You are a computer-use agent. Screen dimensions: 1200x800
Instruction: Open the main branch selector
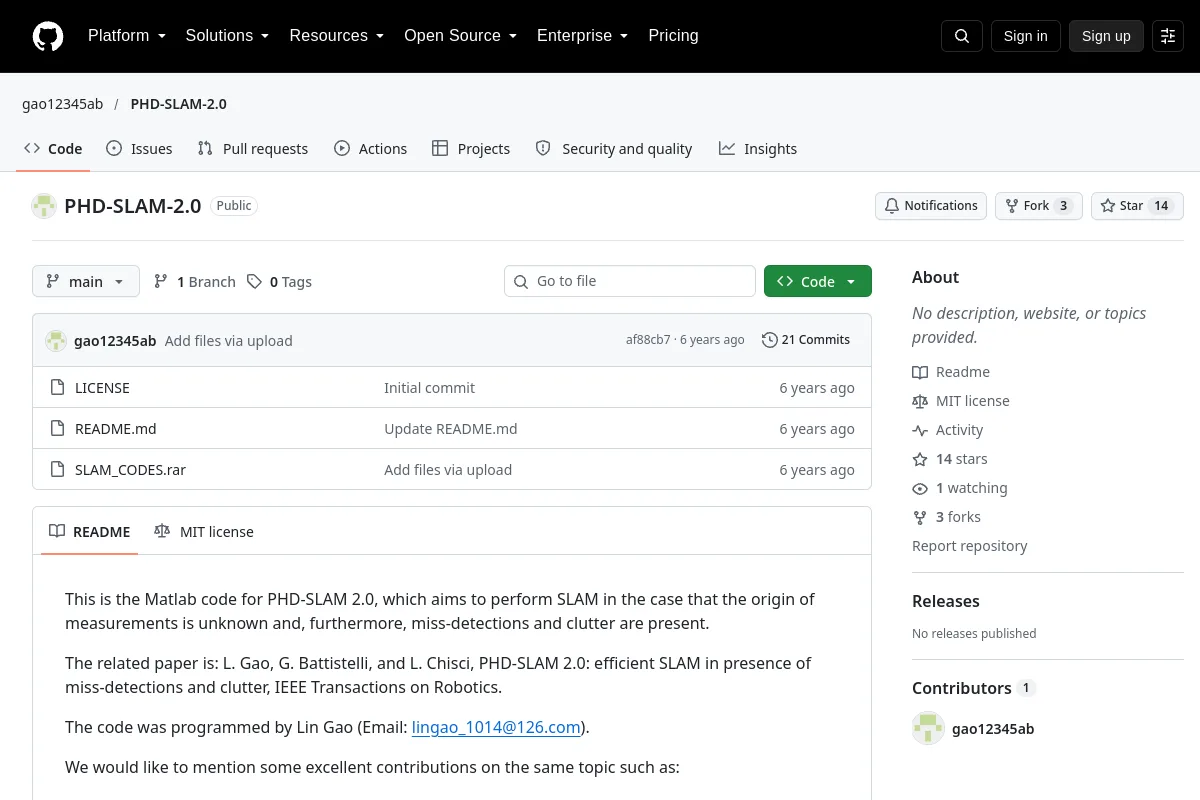[x=86, y=282]
